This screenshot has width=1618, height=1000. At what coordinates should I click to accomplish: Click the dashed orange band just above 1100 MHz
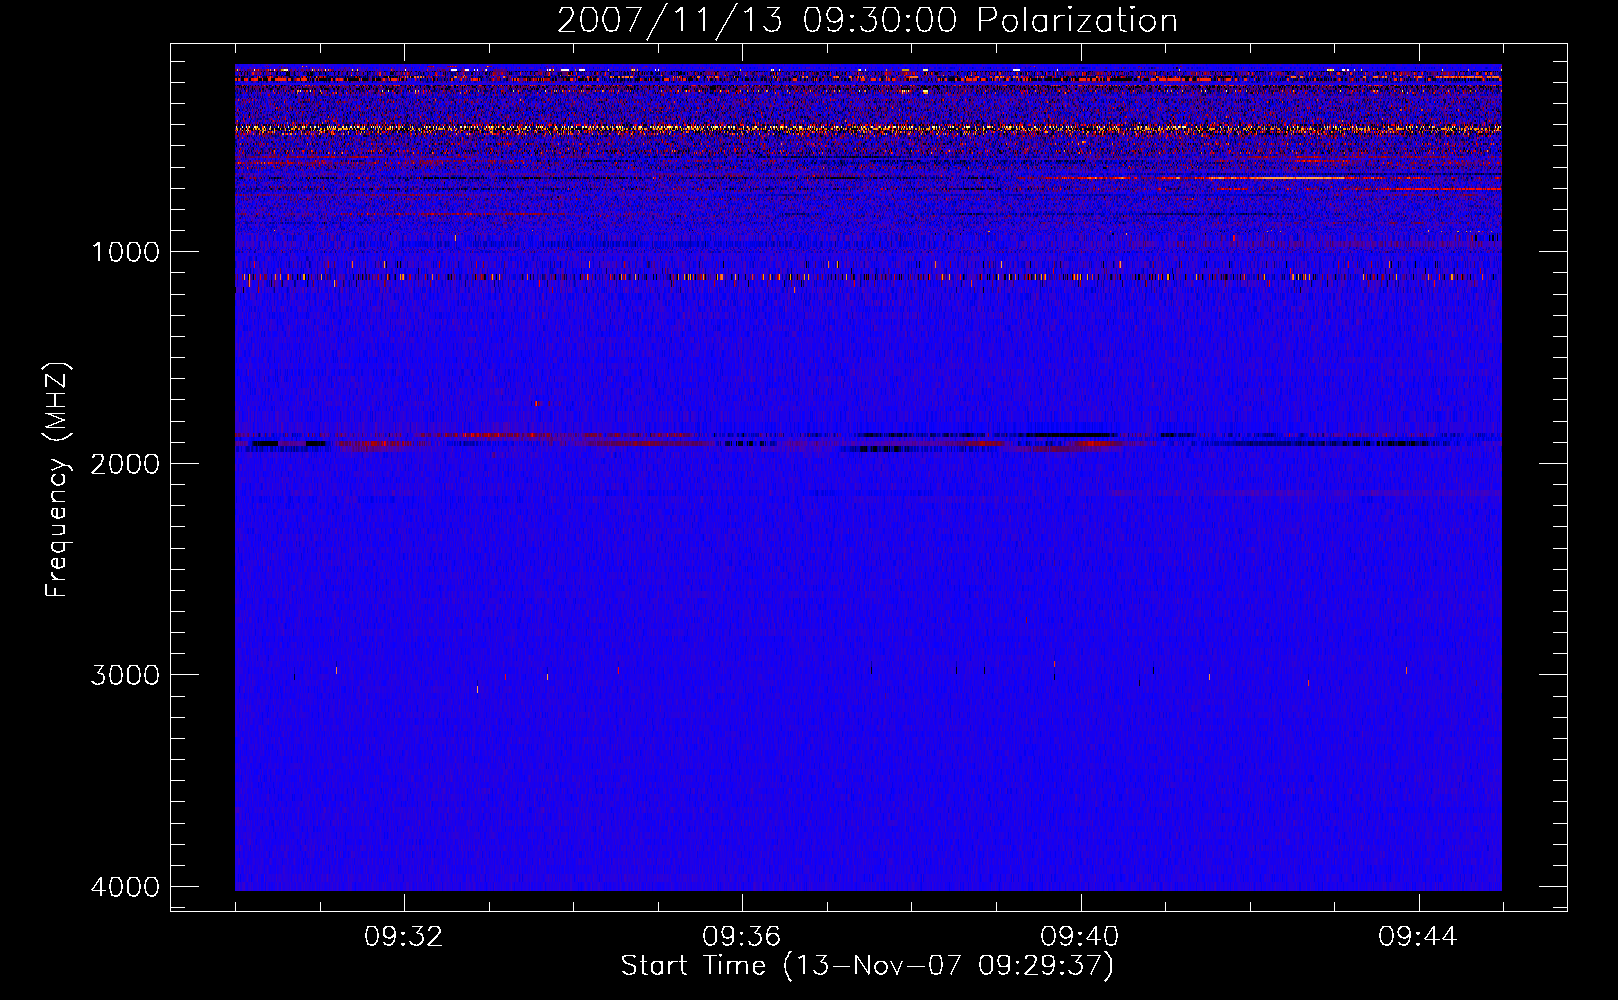click(x=868, y=276)
